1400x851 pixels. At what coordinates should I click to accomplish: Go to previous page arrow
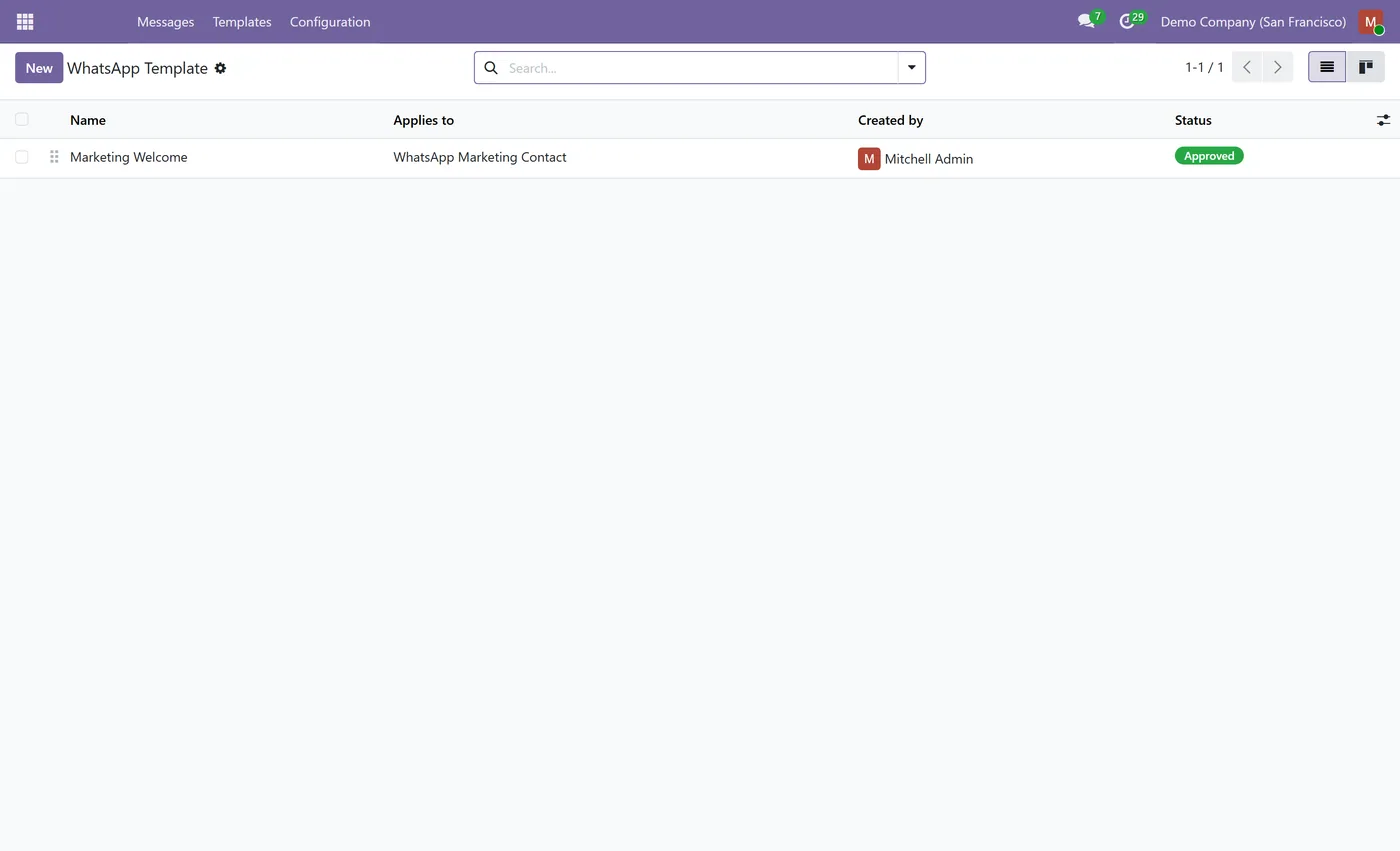(x=1247, y=67)
